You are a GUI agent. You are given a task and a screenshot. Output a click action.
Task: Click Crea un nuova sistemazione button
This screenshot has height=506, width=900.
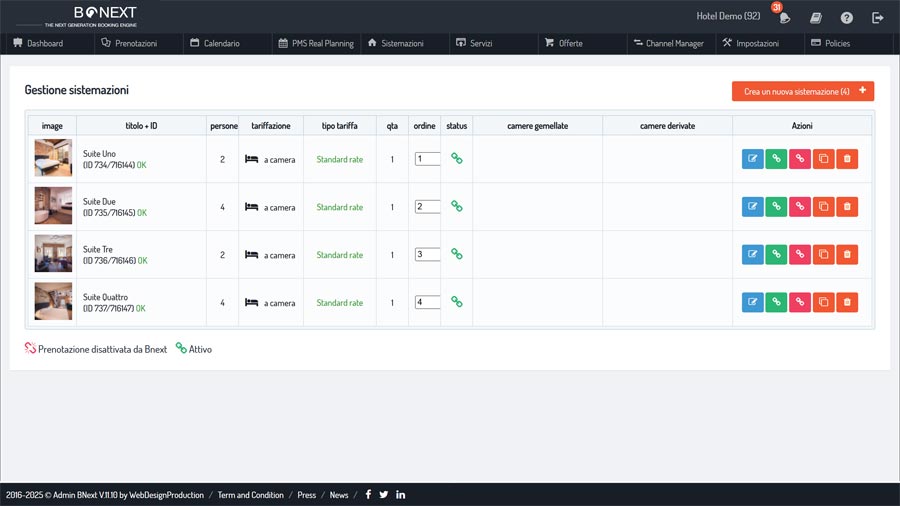point(803,91)
